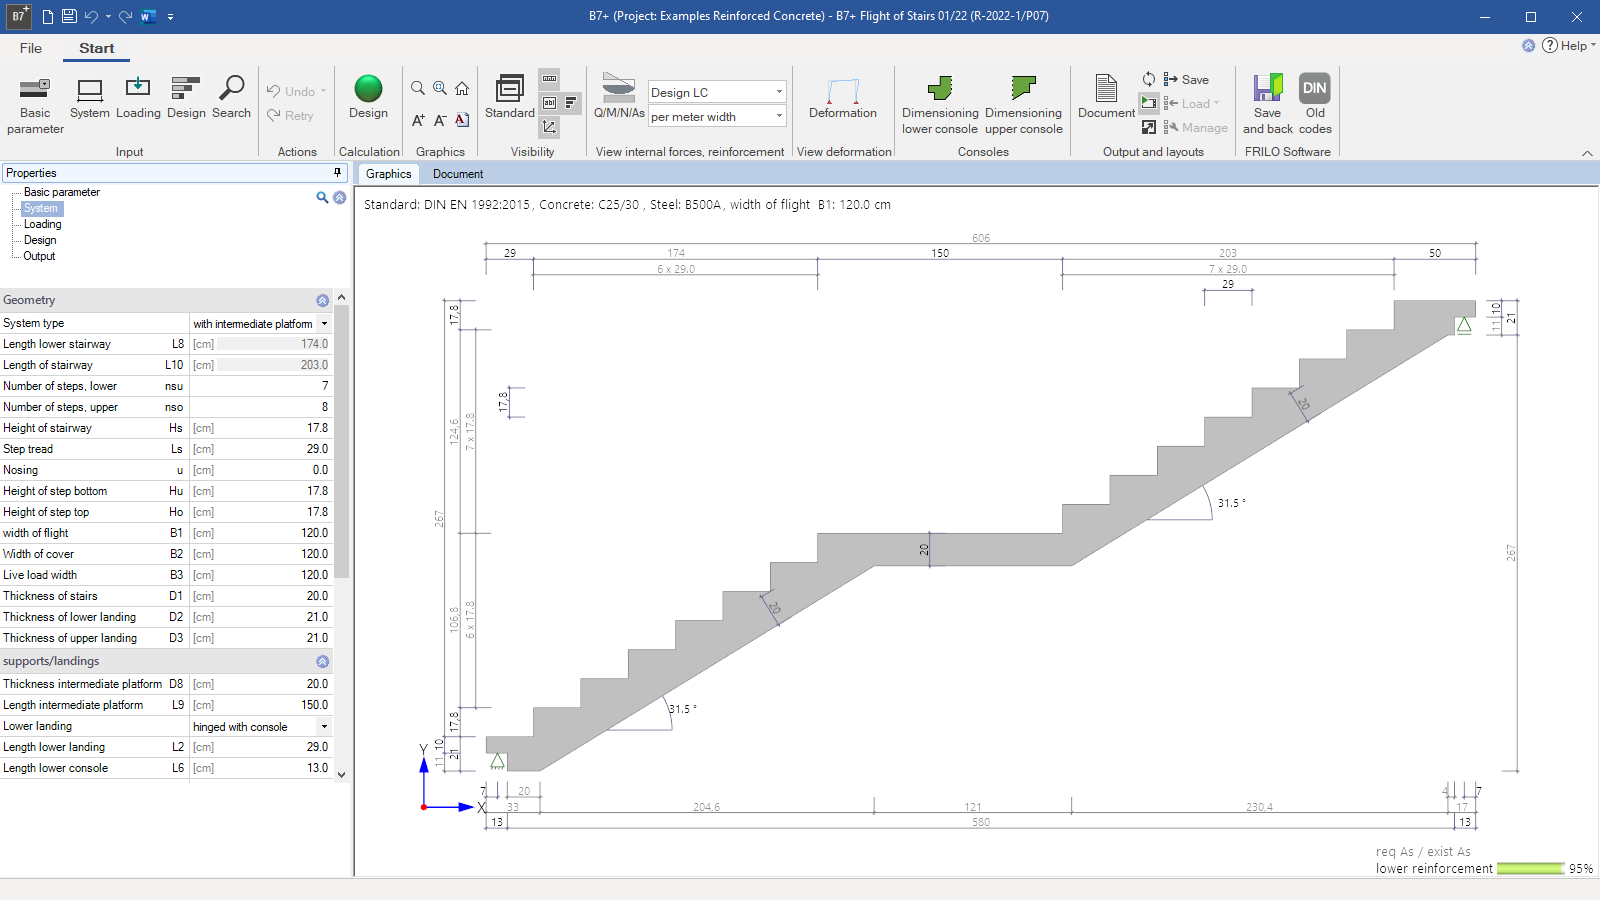
Task: Open Old codes DIN button
Action: point(1315,105)
